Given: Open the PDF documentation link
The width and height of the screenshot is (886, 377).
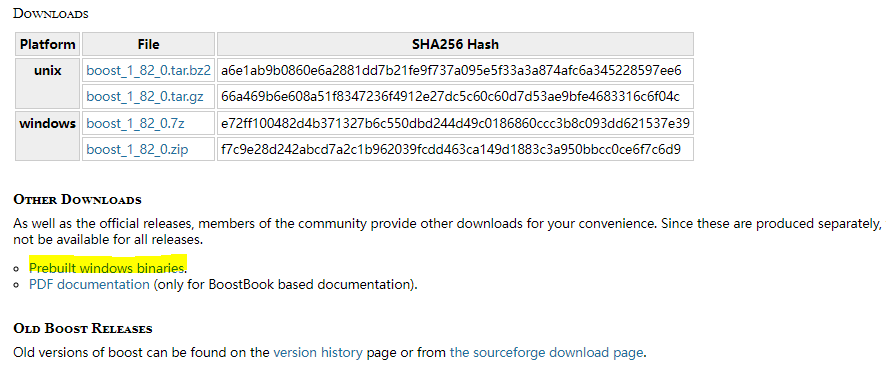Looking at the screenshot, I should [x=89, y=284].
